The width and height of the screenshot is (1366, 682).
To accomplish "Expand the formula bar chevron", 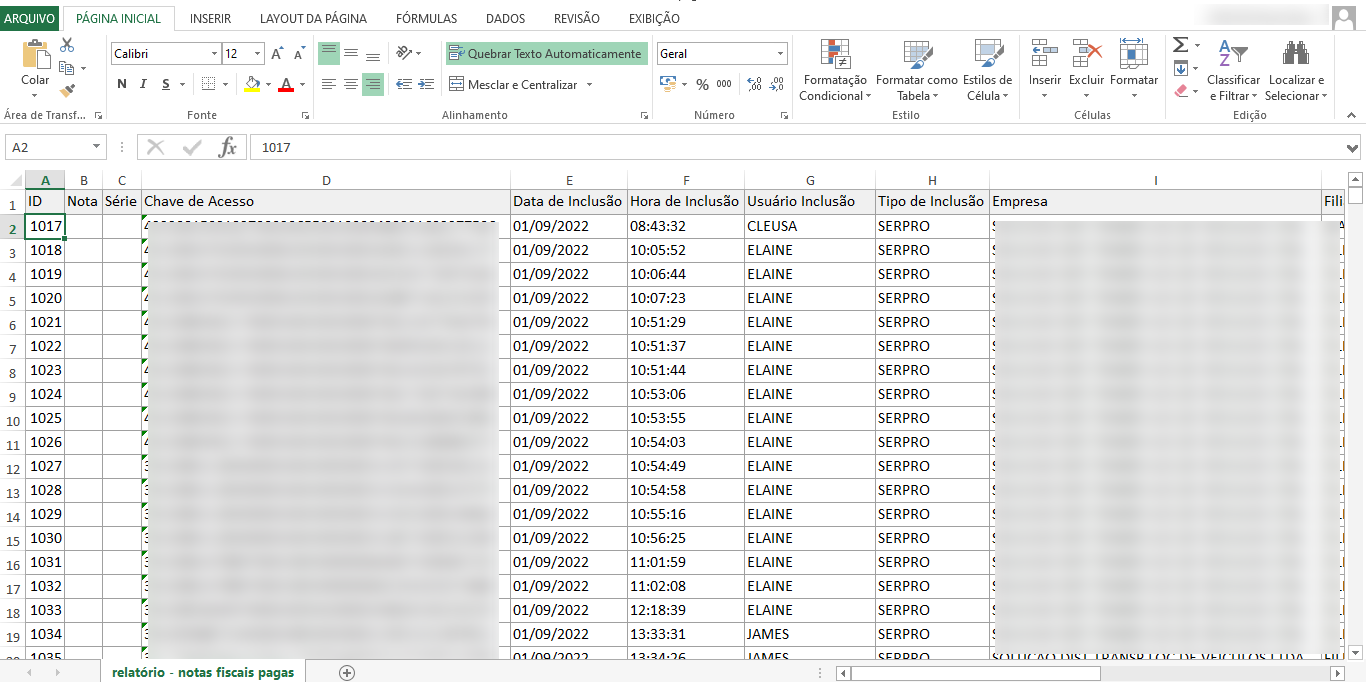I will [1353, 148].
